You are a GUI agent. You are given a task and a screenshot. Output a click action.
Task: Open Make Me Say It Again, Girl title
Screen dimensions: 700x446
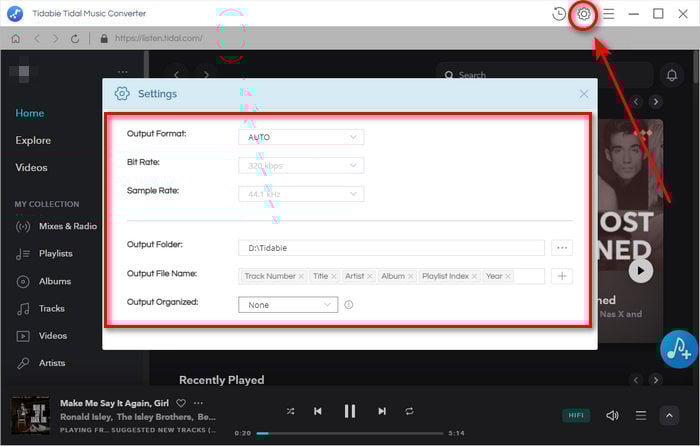tap(114, 403)
